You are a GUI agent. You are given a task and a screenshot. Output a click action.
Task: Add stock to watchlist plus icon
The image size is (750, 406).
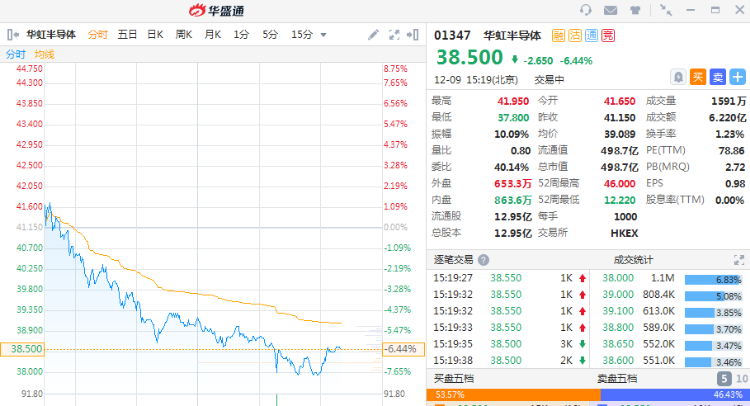pyautogui.click(x=738, y=77)
